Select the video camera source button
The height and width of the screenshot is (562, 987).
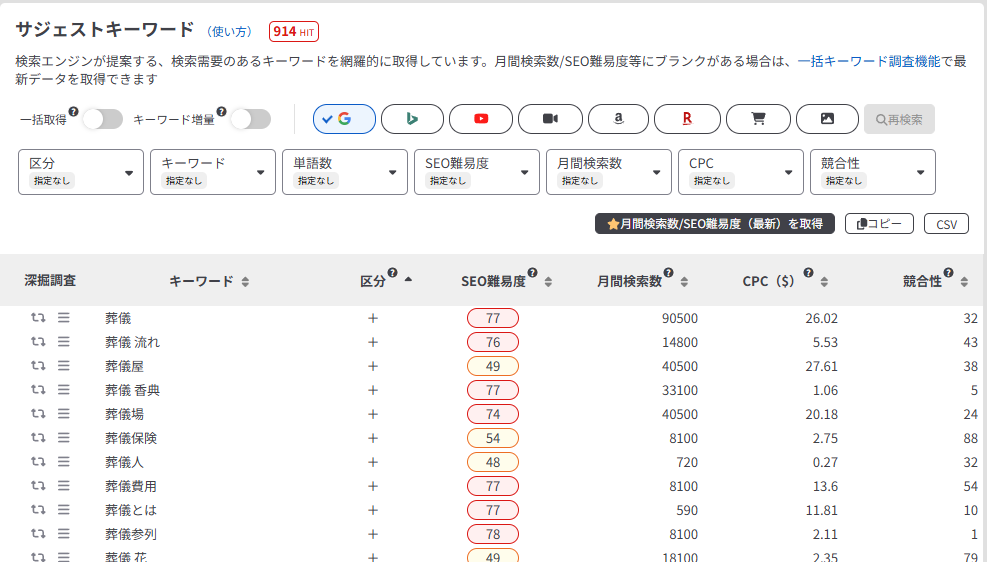tap(550, 119)
